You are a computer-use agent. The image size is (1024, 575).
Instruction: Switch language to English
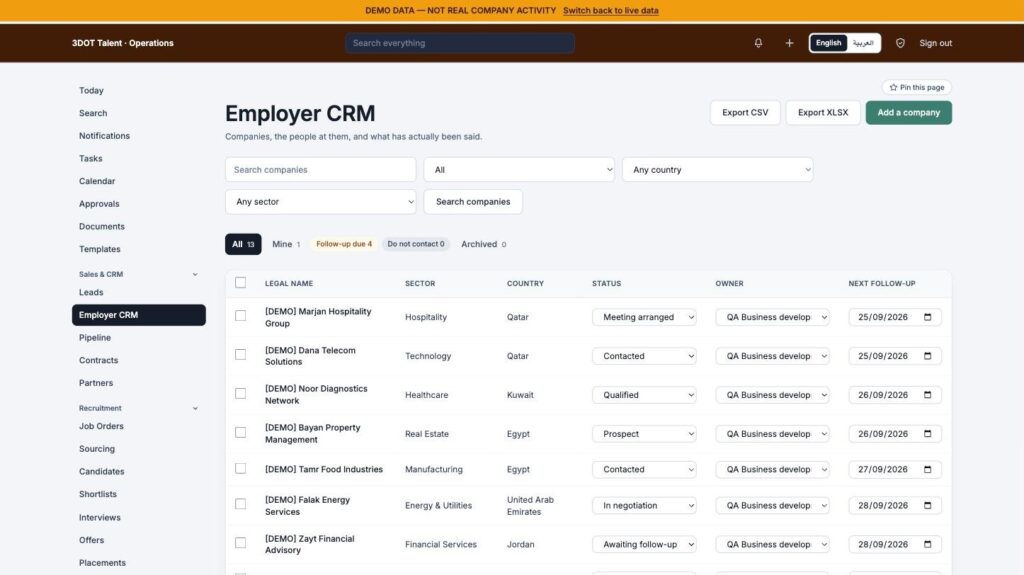click(x=828, y=43)
